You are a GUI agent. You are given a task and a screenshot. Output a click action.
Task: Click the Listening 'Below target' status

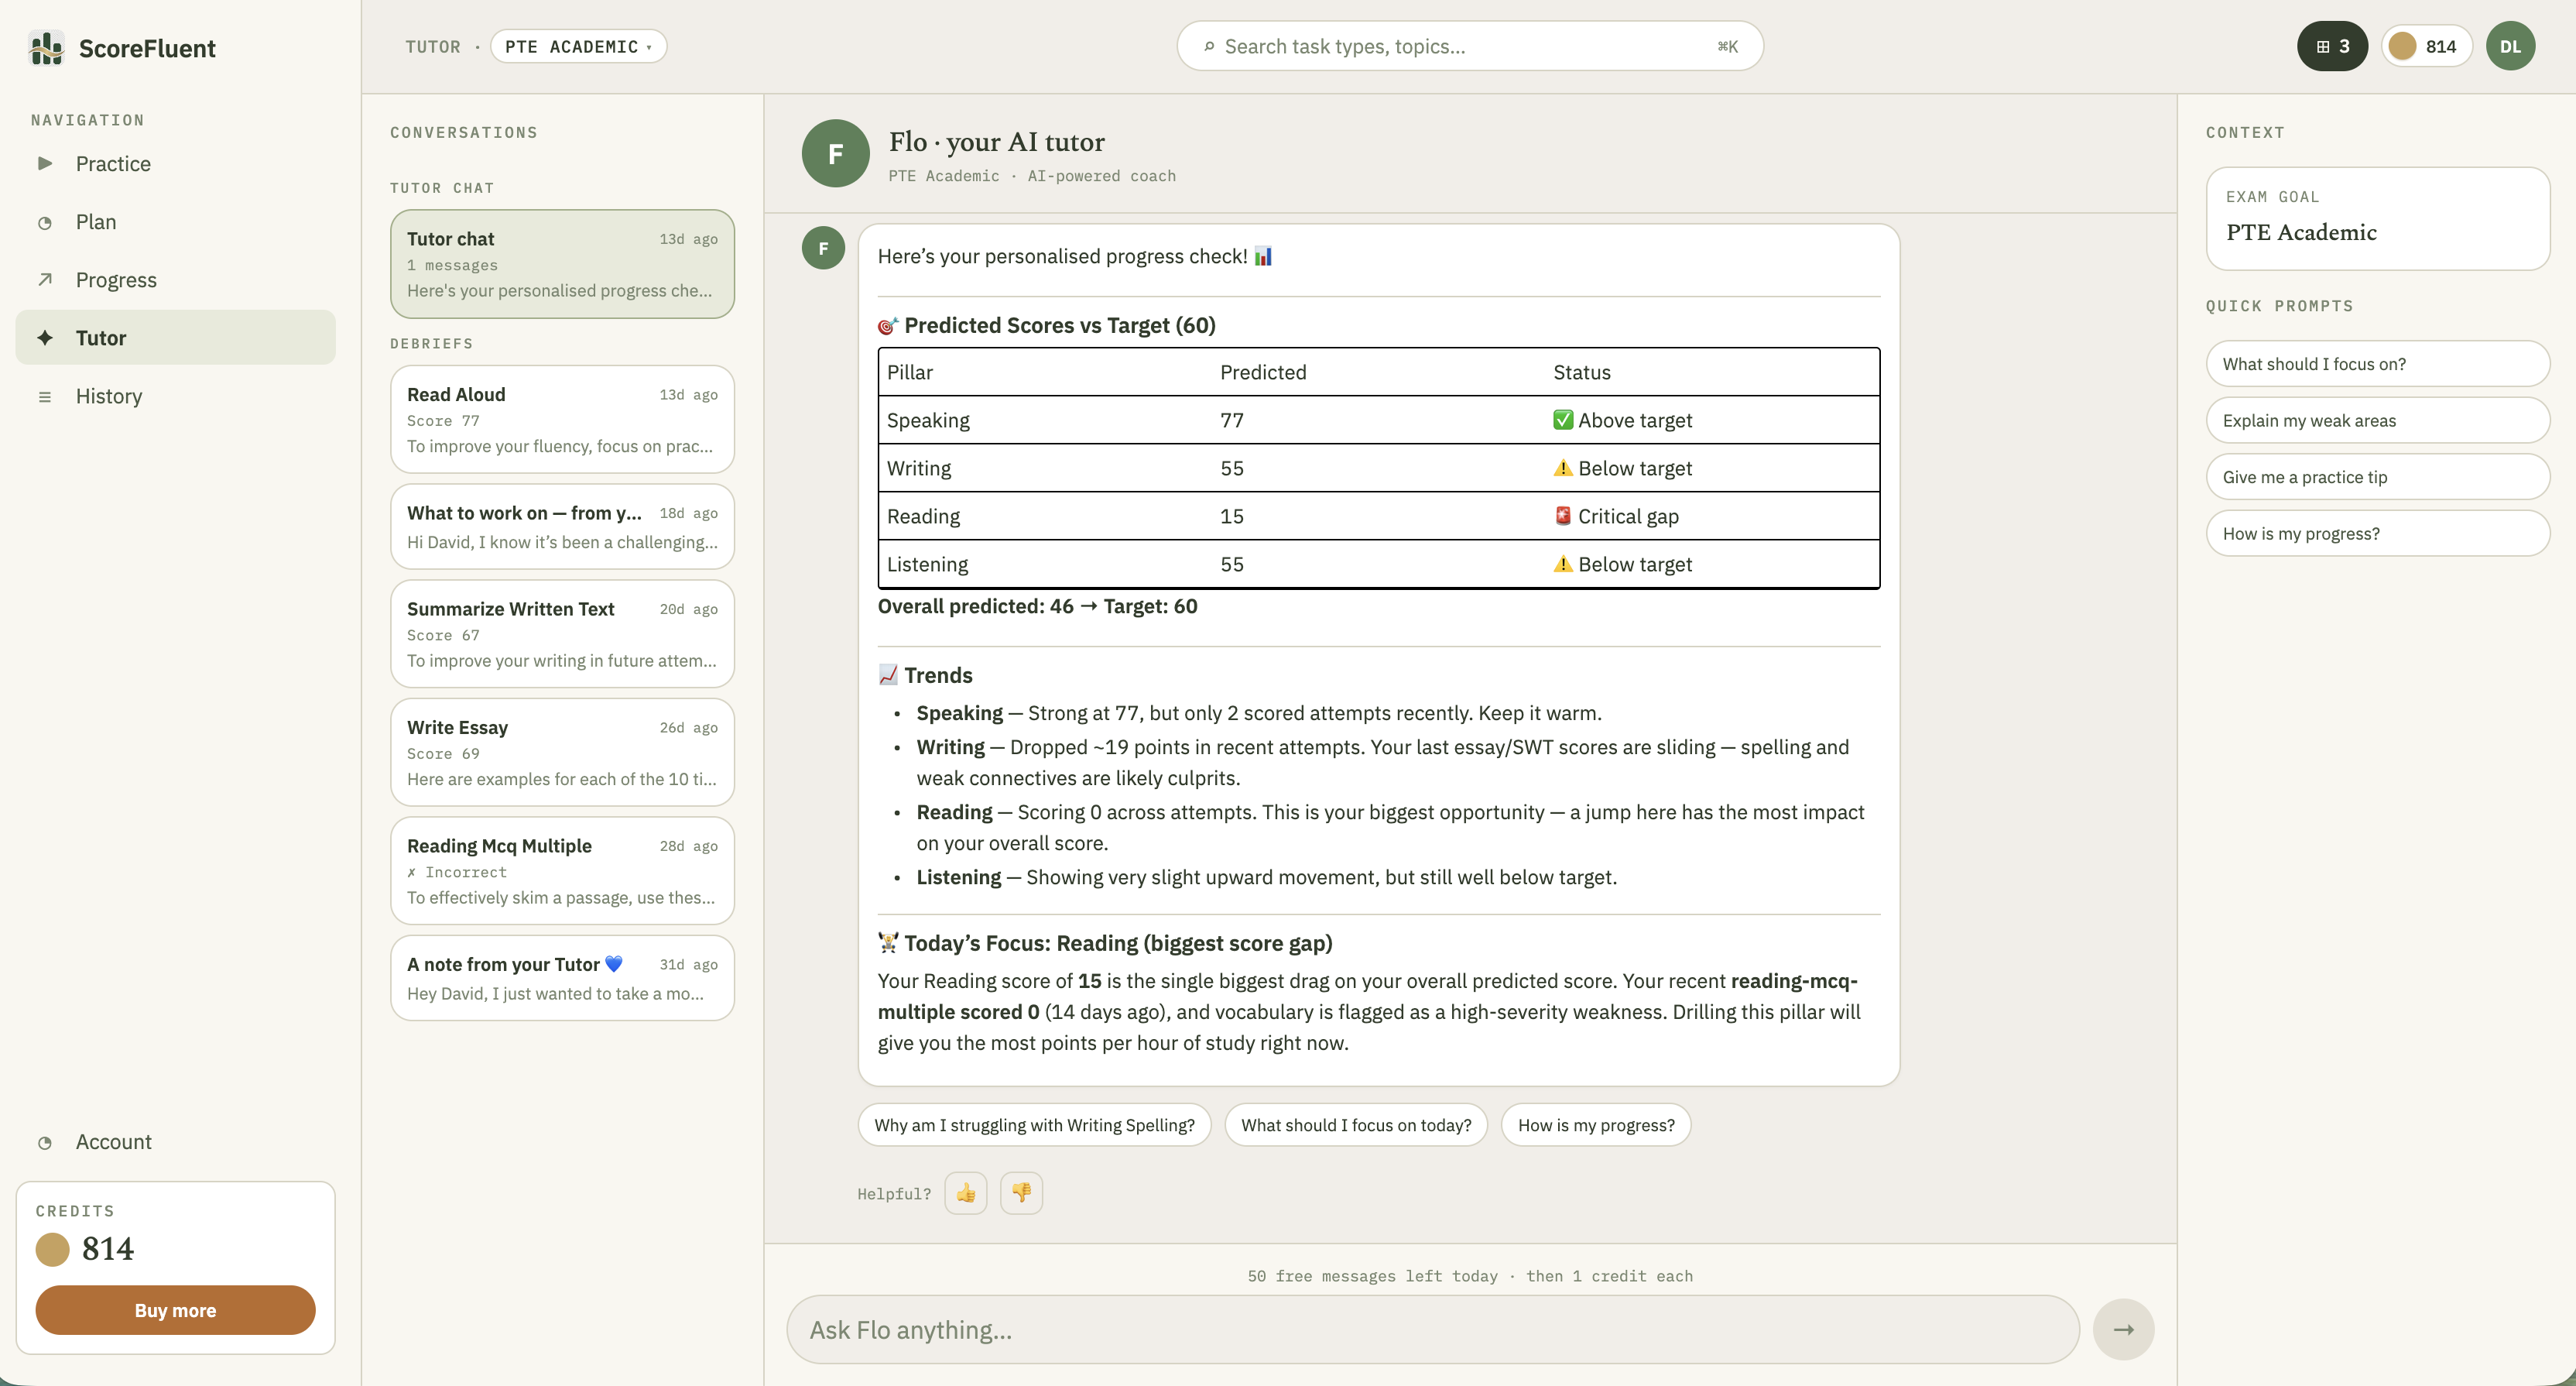(x=1622, y=564)
